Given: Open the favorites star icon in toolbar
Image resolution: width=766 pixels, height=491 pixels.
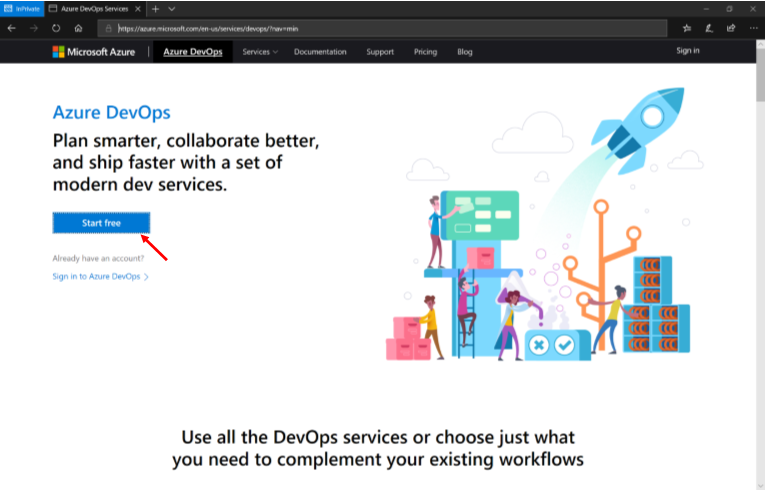Looking at the screenshot, I should pyautogui.click(x=686, y=28).
